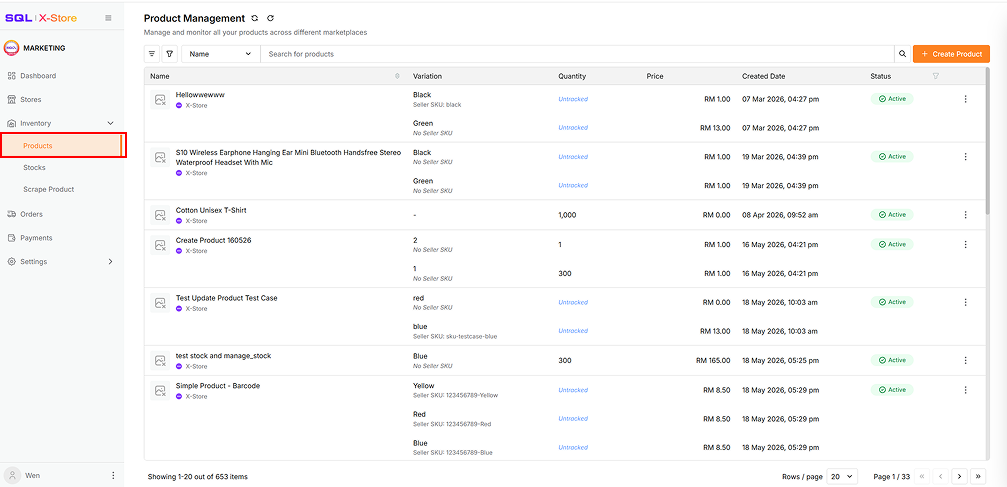Click the Seller SKU: sku-testcase-blue text
The width and height of the screenshot is (1007, 487).
[455, 336]
